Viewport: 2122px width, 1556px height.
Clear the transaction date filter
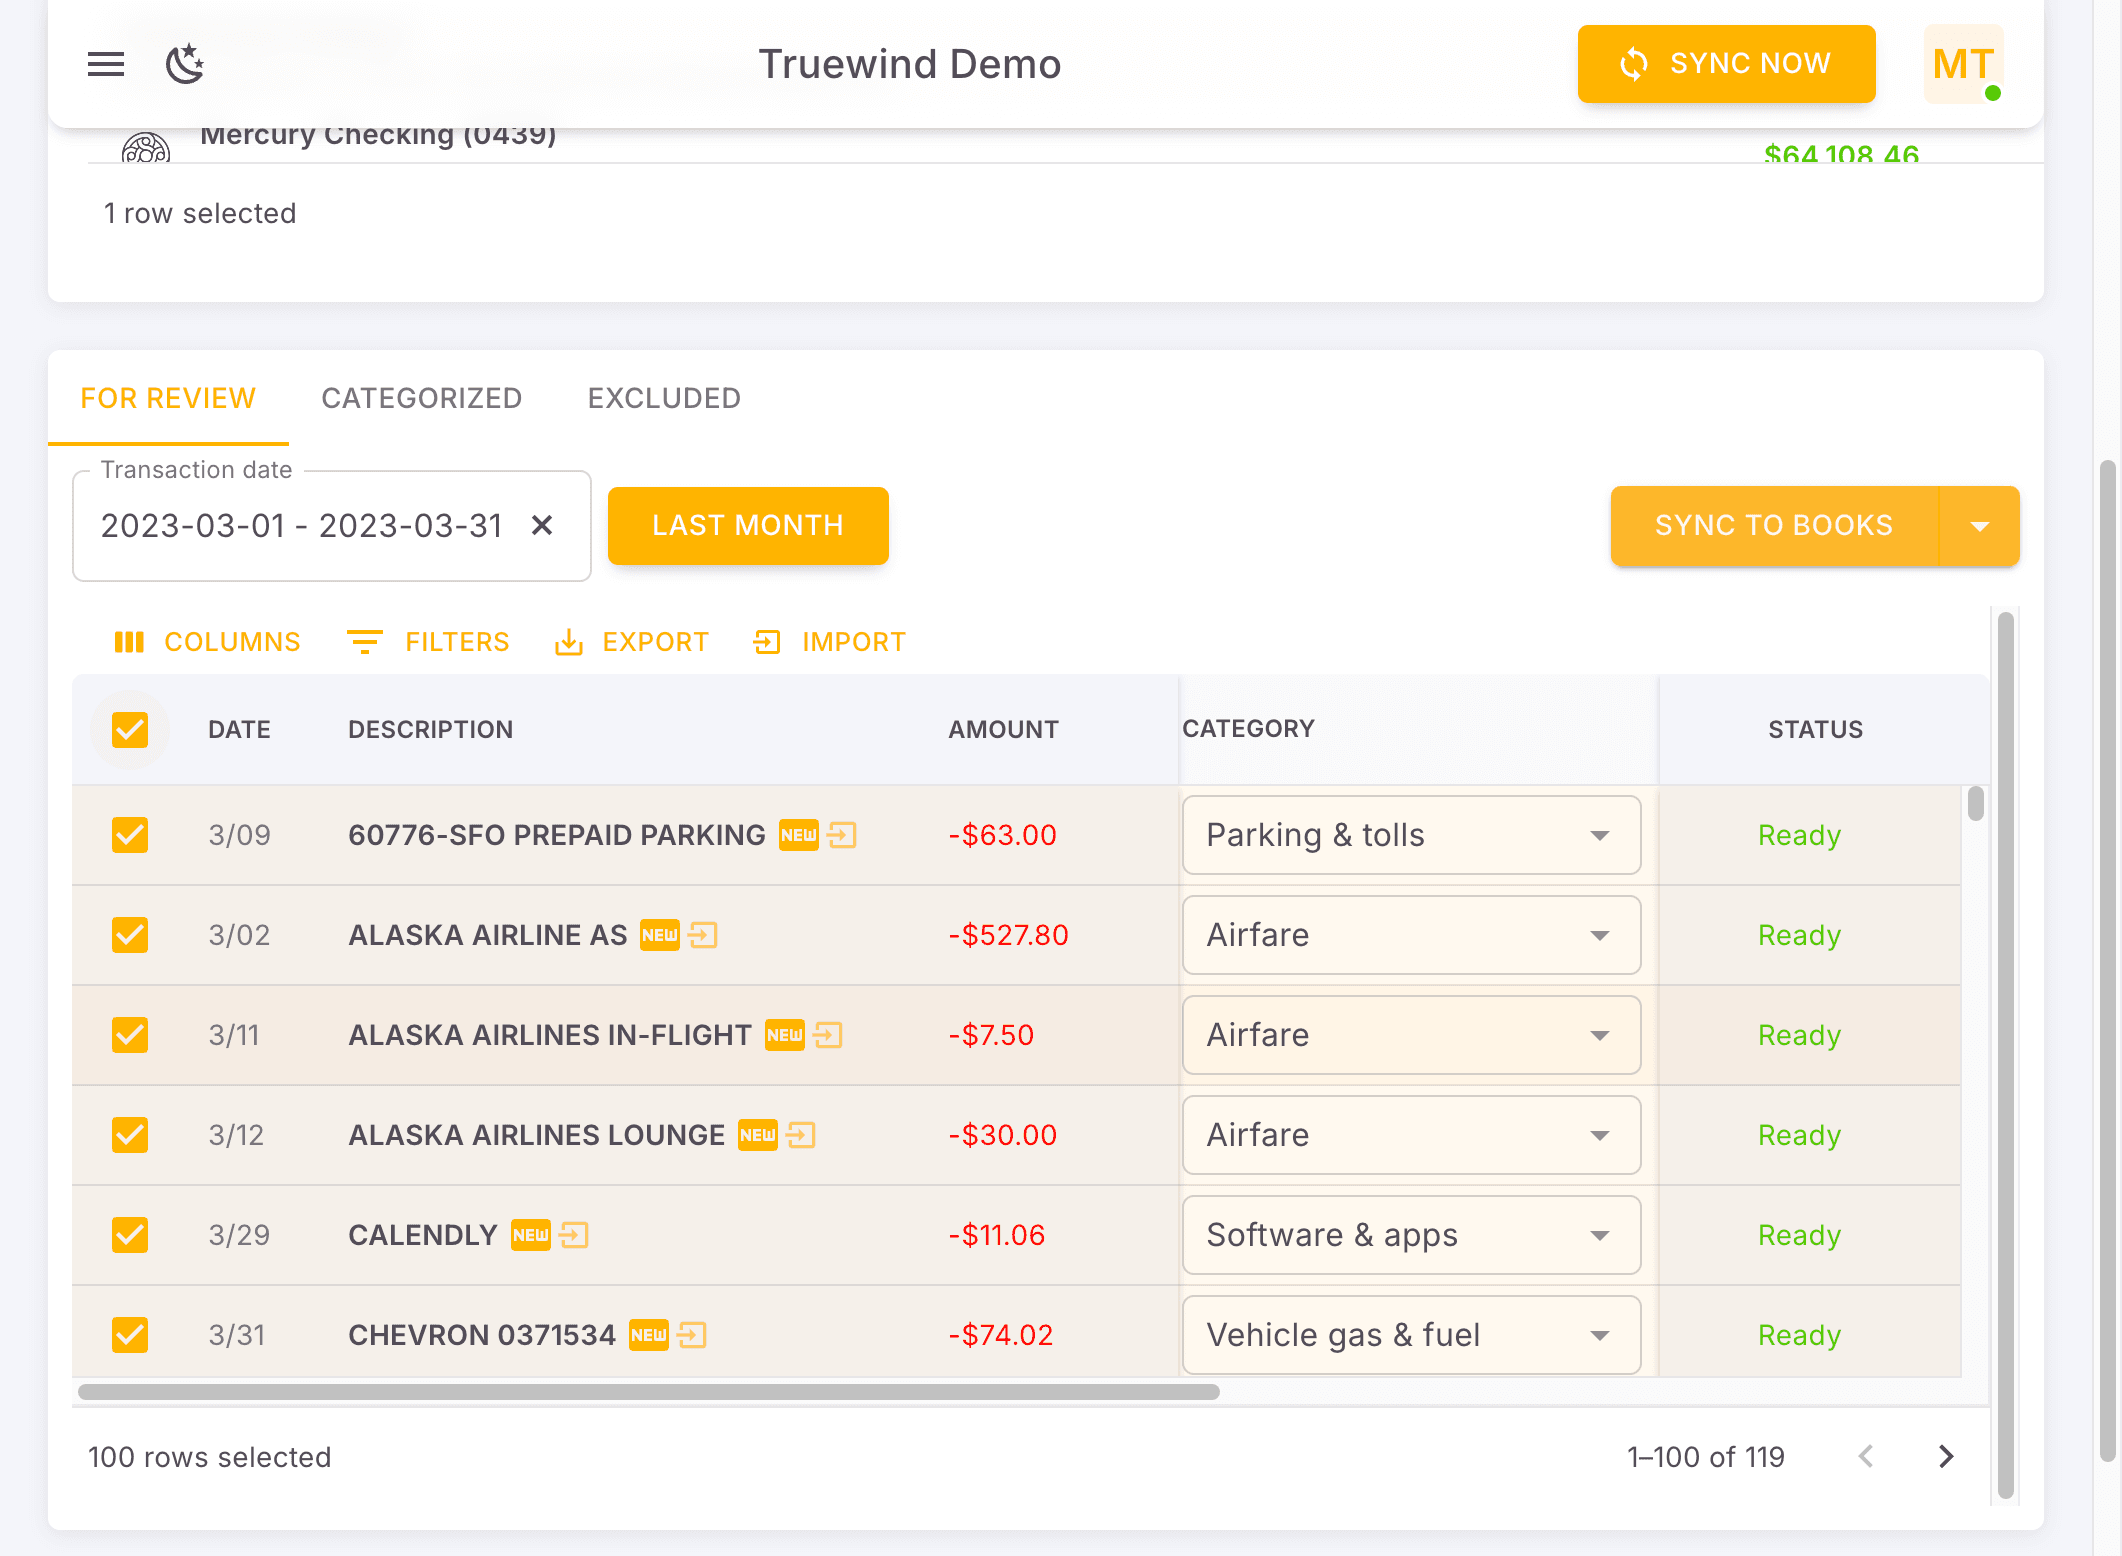tap(543, 525)
